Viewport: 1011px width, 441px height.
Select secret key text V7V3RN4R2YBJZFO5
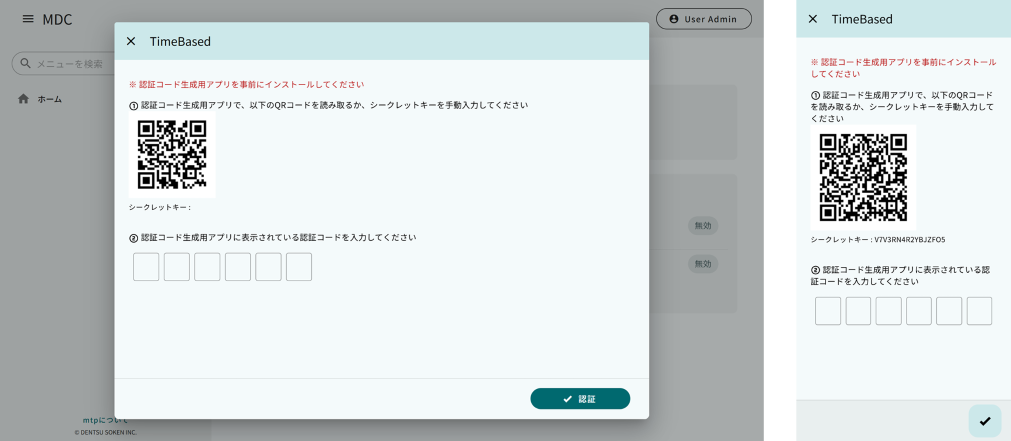(910, 240)
